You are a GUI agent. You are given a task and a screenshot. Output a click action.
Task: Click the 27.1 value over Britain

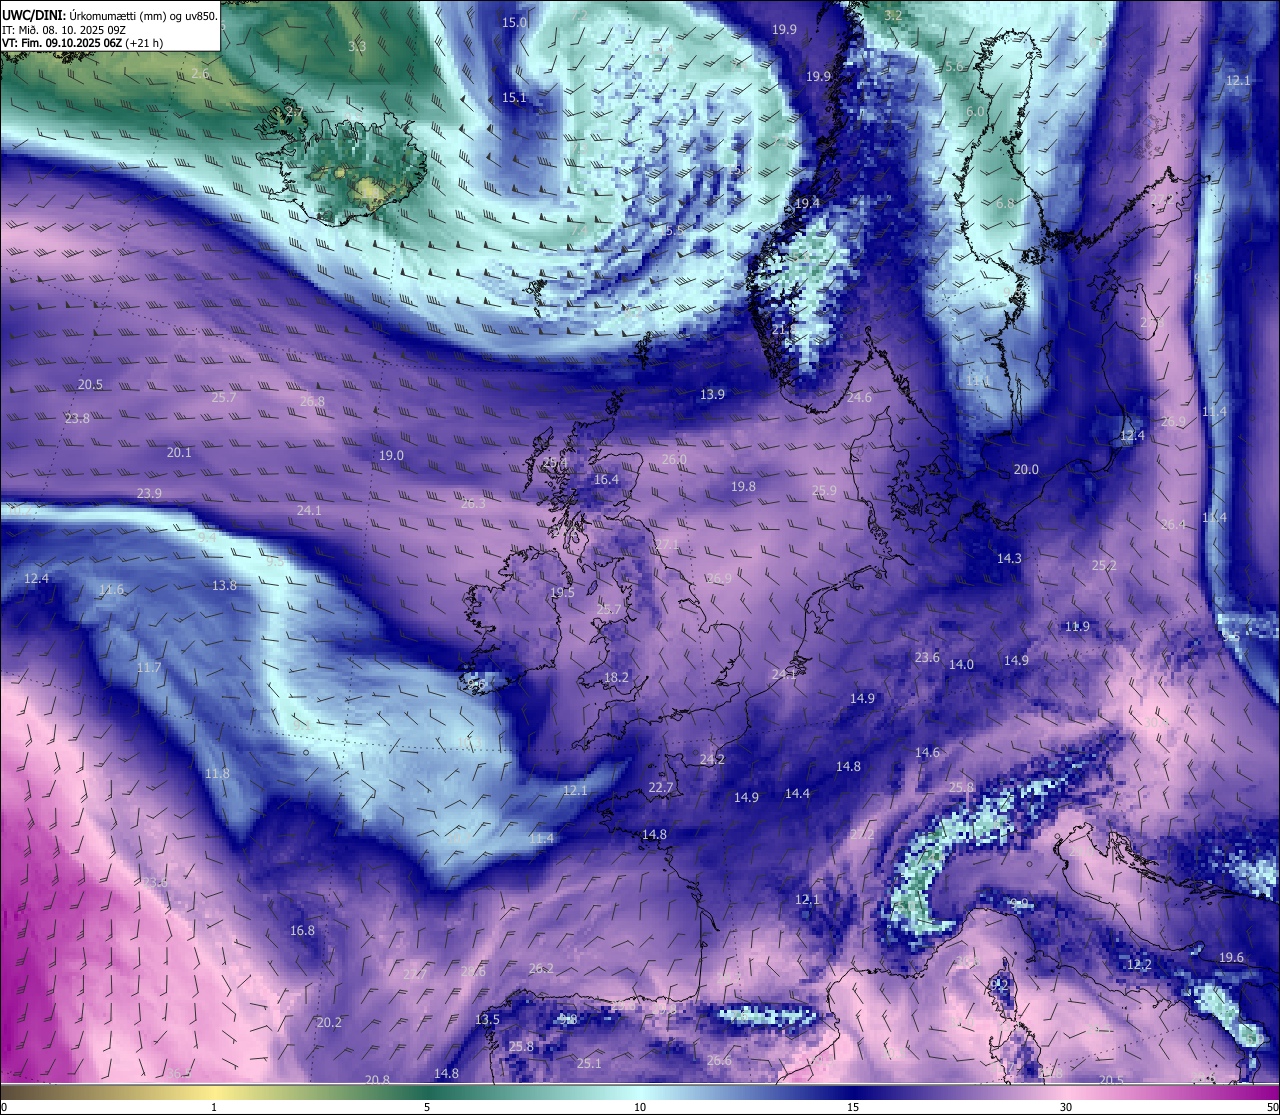coord(667,544)
